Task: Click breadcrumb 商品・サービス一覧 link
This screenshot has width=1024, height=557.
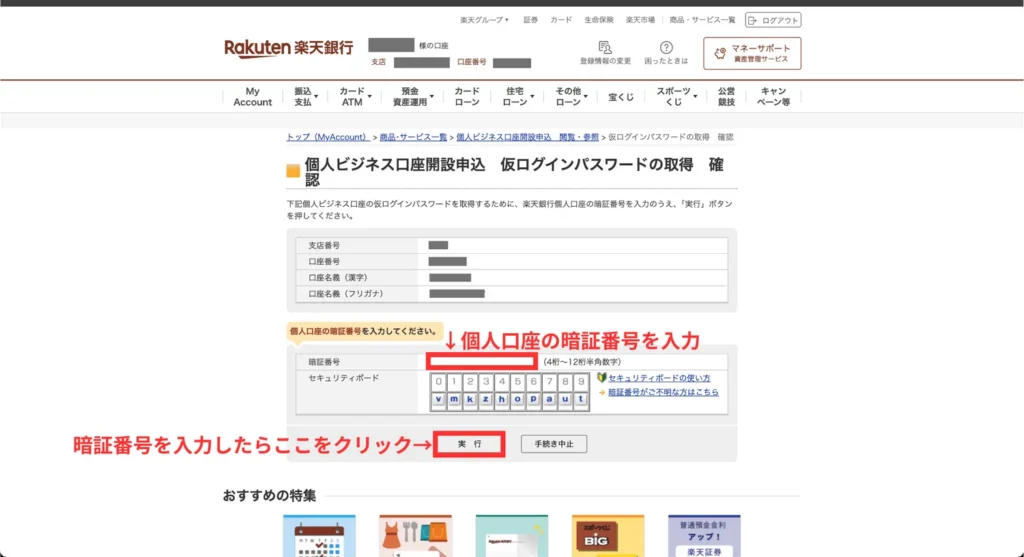Action: tap(413, 137)
